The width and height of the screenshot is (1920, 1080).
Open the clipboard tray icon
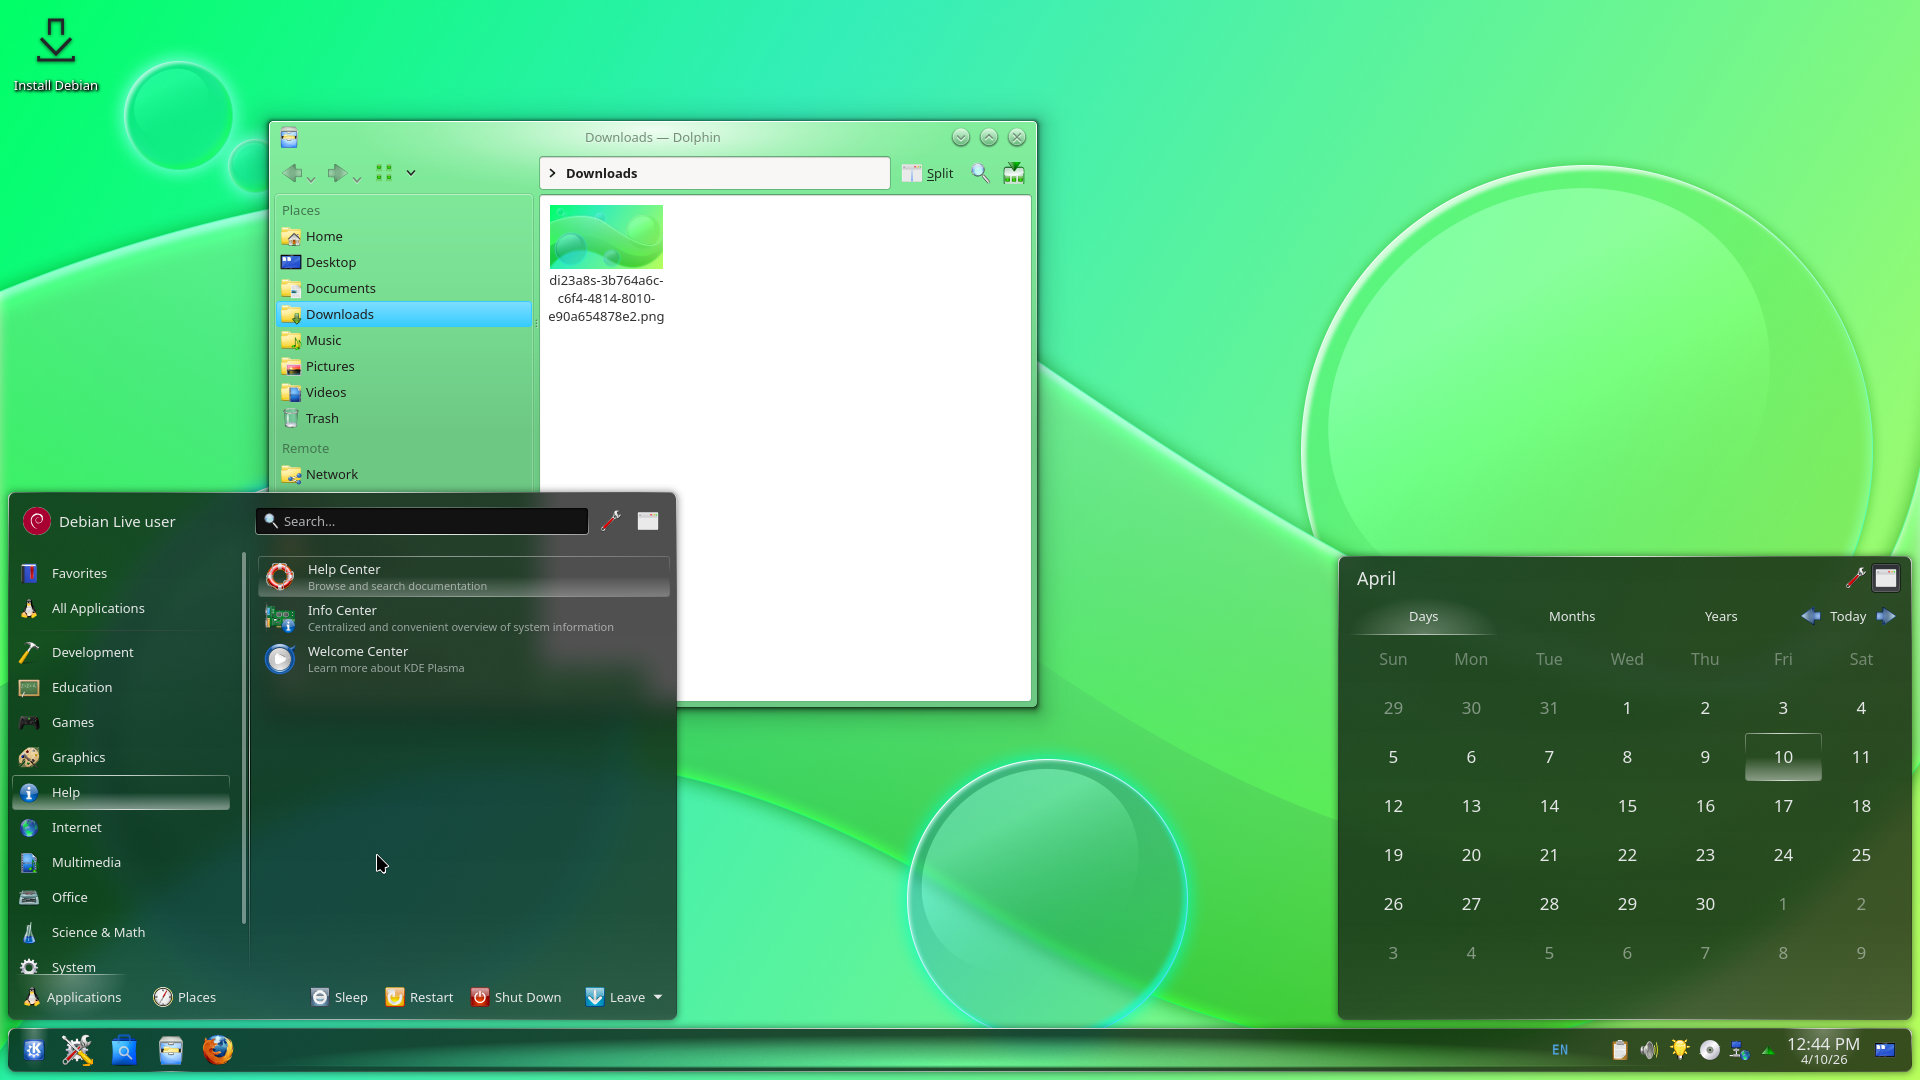click(x=1619, y=1049)
